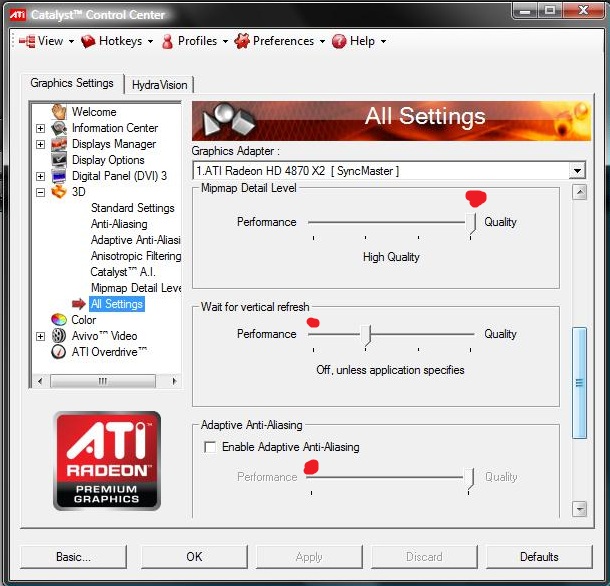Click the OK button

pos(194,557)
